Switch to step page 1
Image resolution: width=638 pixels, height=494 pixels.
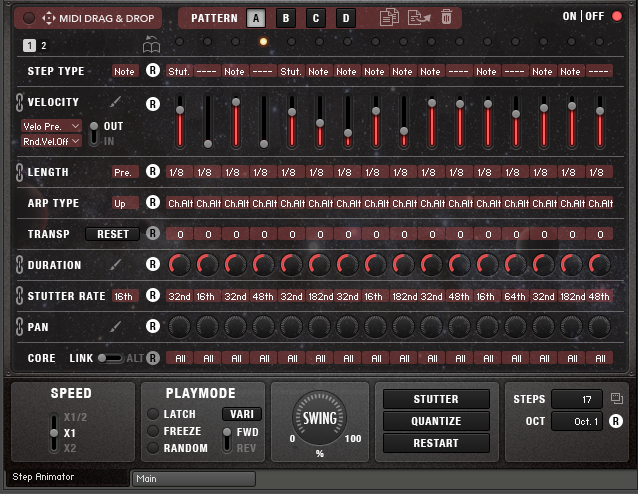(x=29, y=45)
